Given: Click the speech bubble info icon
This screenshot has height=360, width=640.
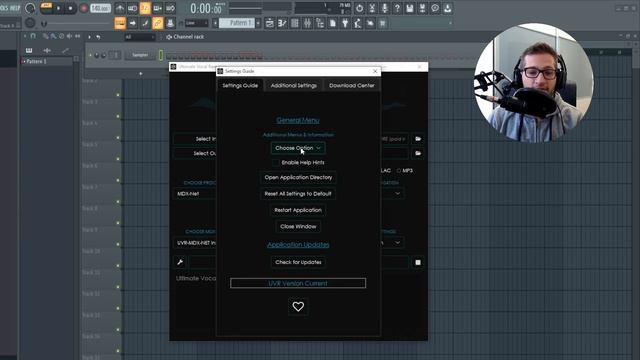Looking at the screenshot, I should coord(435,8).
